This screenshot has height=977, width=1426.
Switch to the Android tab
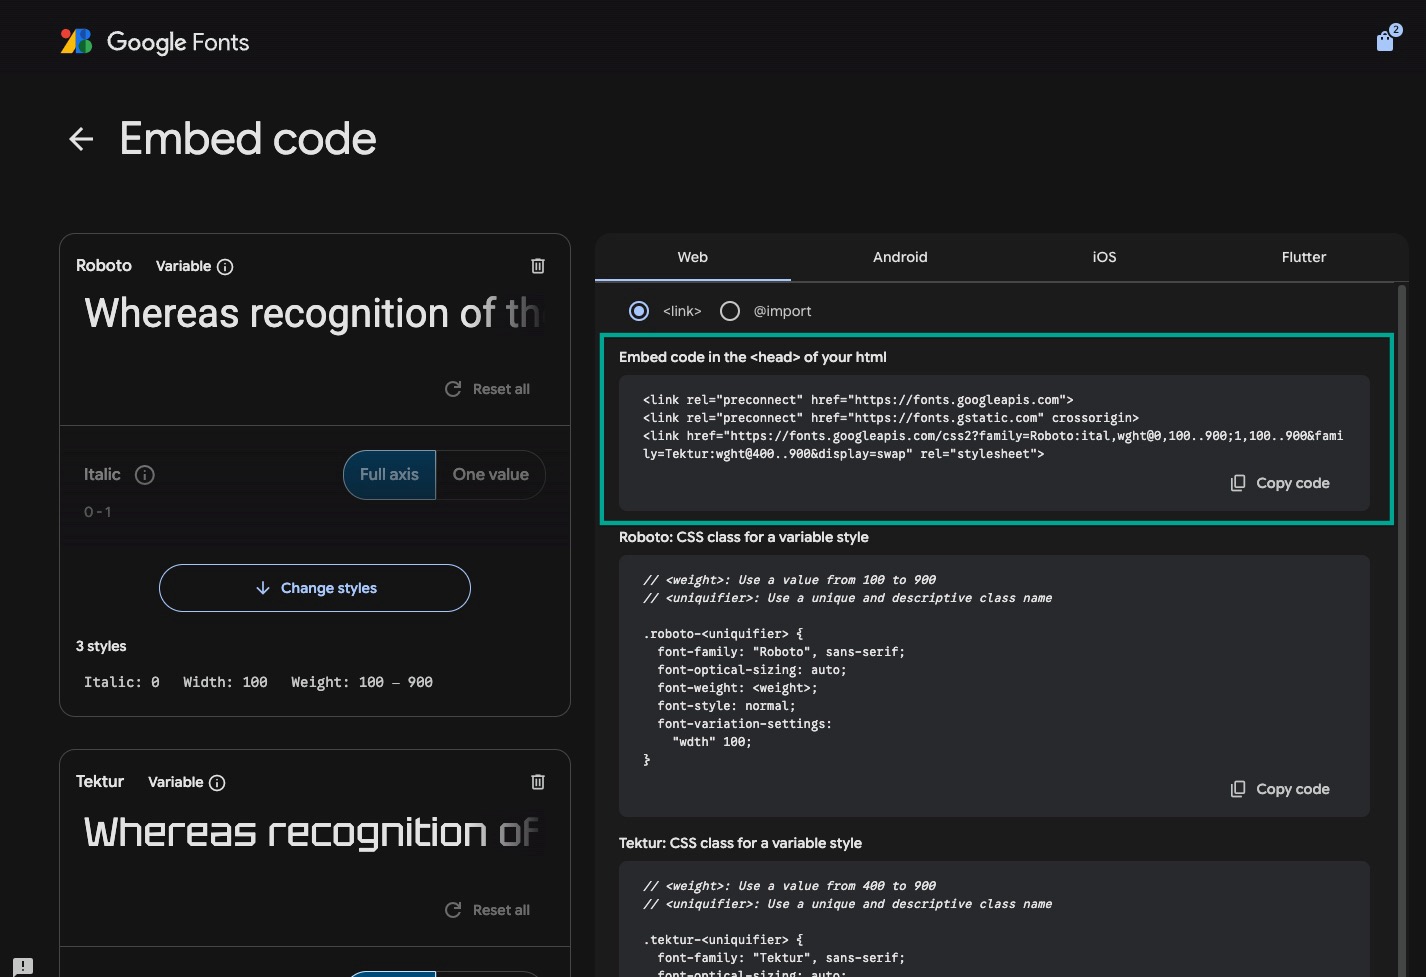pos(900,257)
